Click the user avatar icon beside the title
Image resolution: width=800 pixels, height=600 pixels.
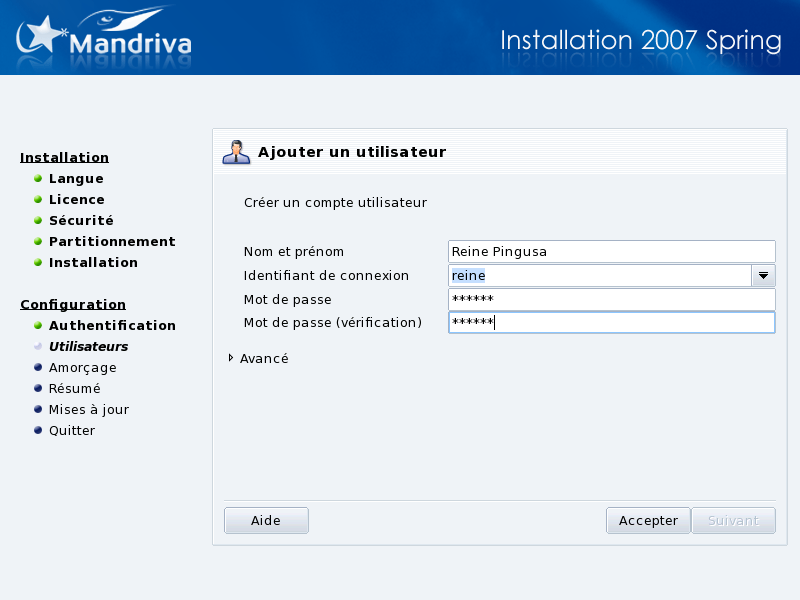236,152
